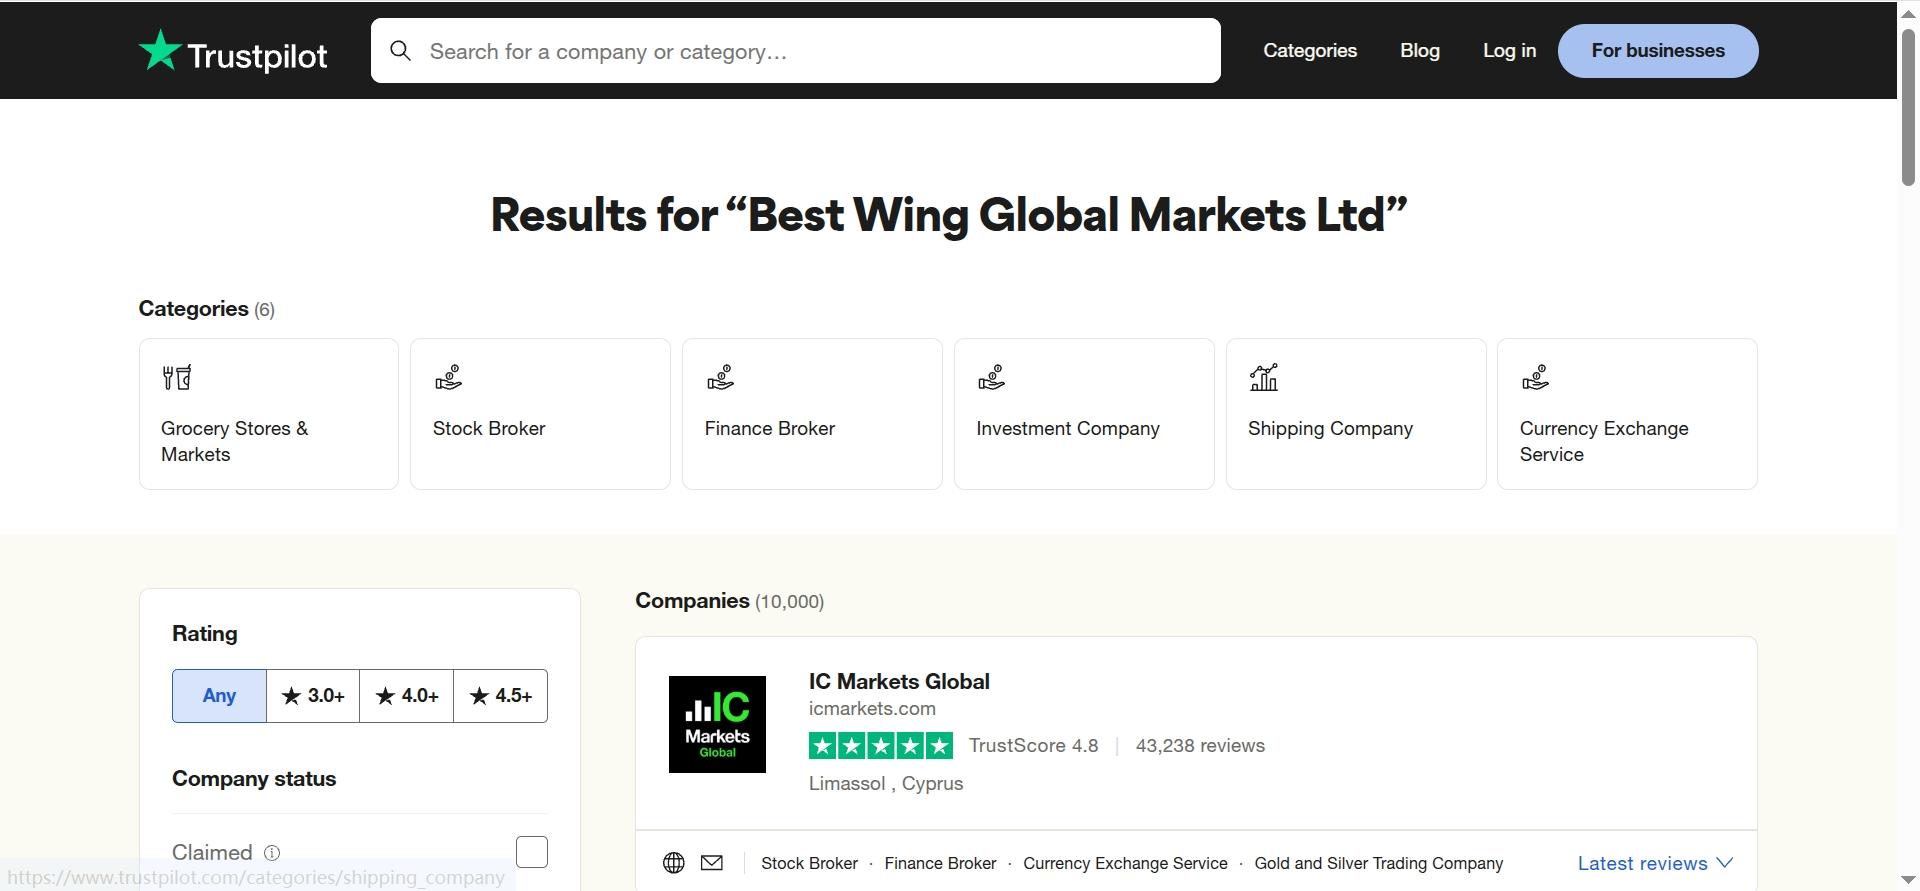Click the Log in link

tap(1509, 50)
